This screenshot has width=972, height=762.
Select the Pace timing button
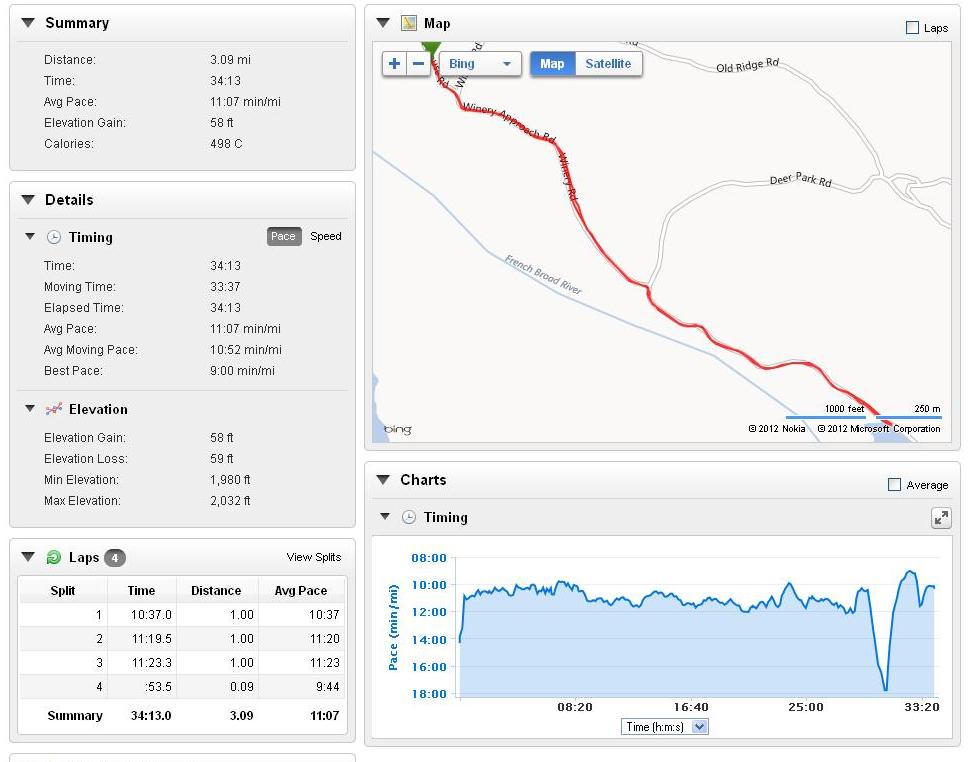click(283, 237)
